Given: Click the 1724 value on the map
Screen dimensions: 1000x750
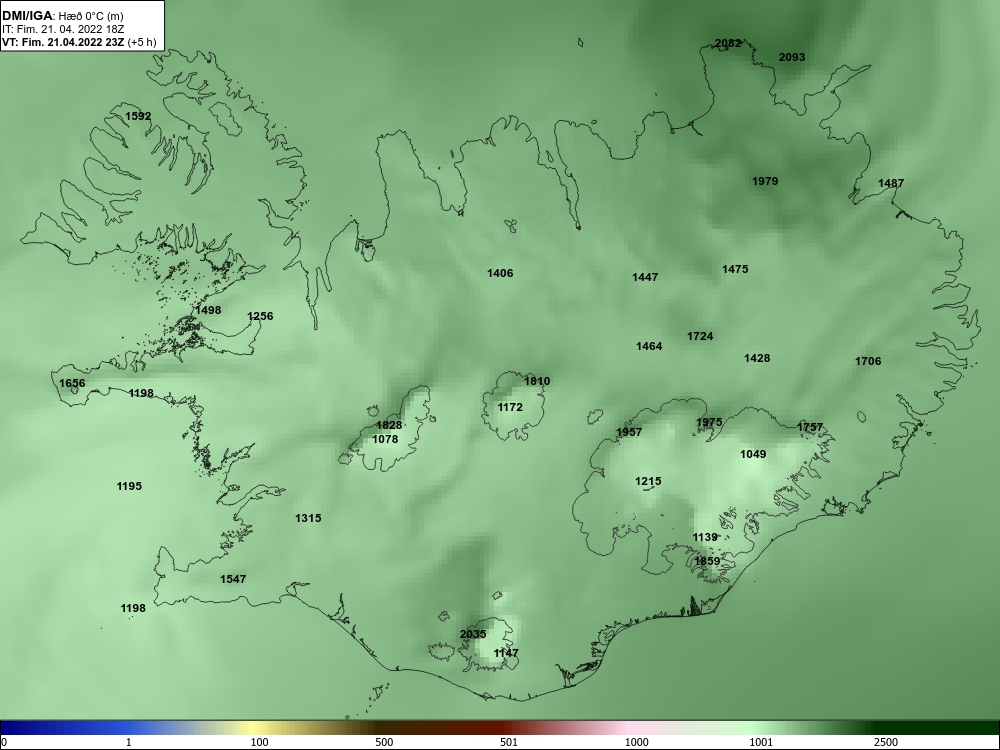Looking at the screenshot, I should coord(700,336).
